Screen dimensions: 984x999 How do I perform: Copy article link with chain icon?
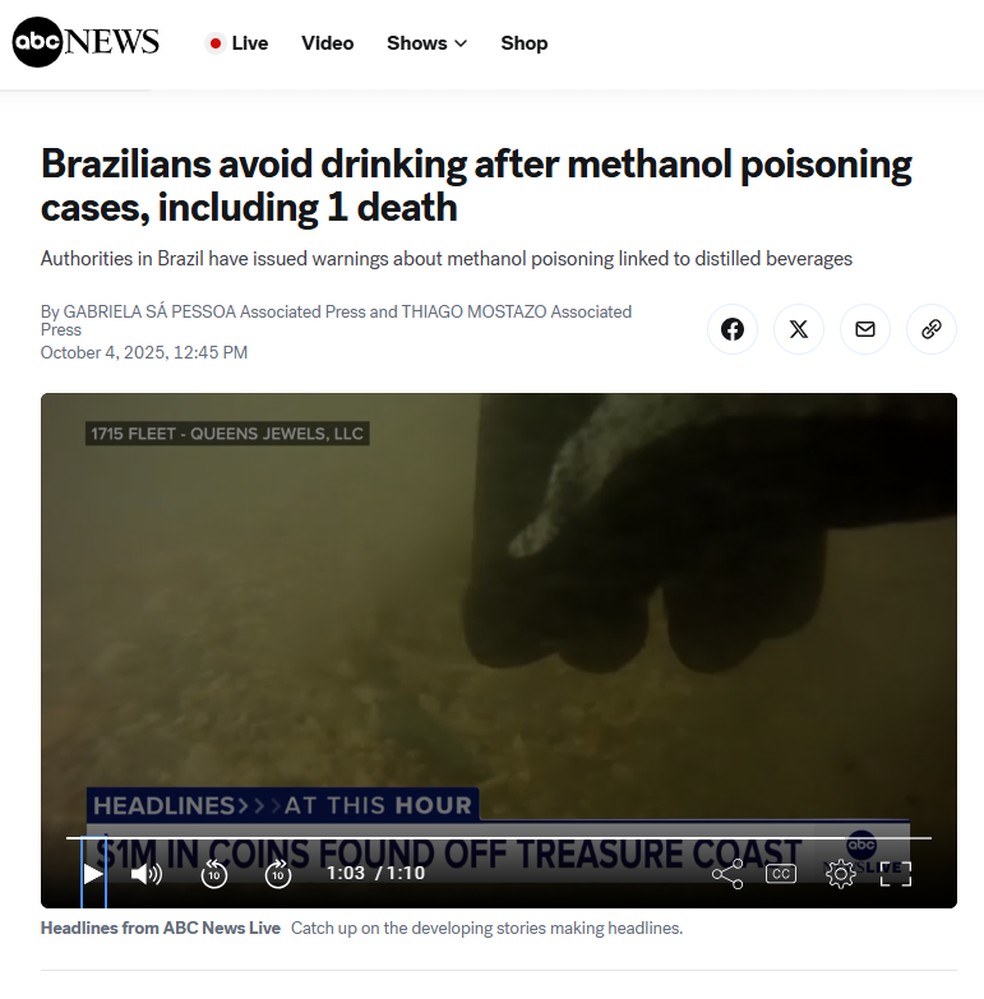[x=931, y=329]
